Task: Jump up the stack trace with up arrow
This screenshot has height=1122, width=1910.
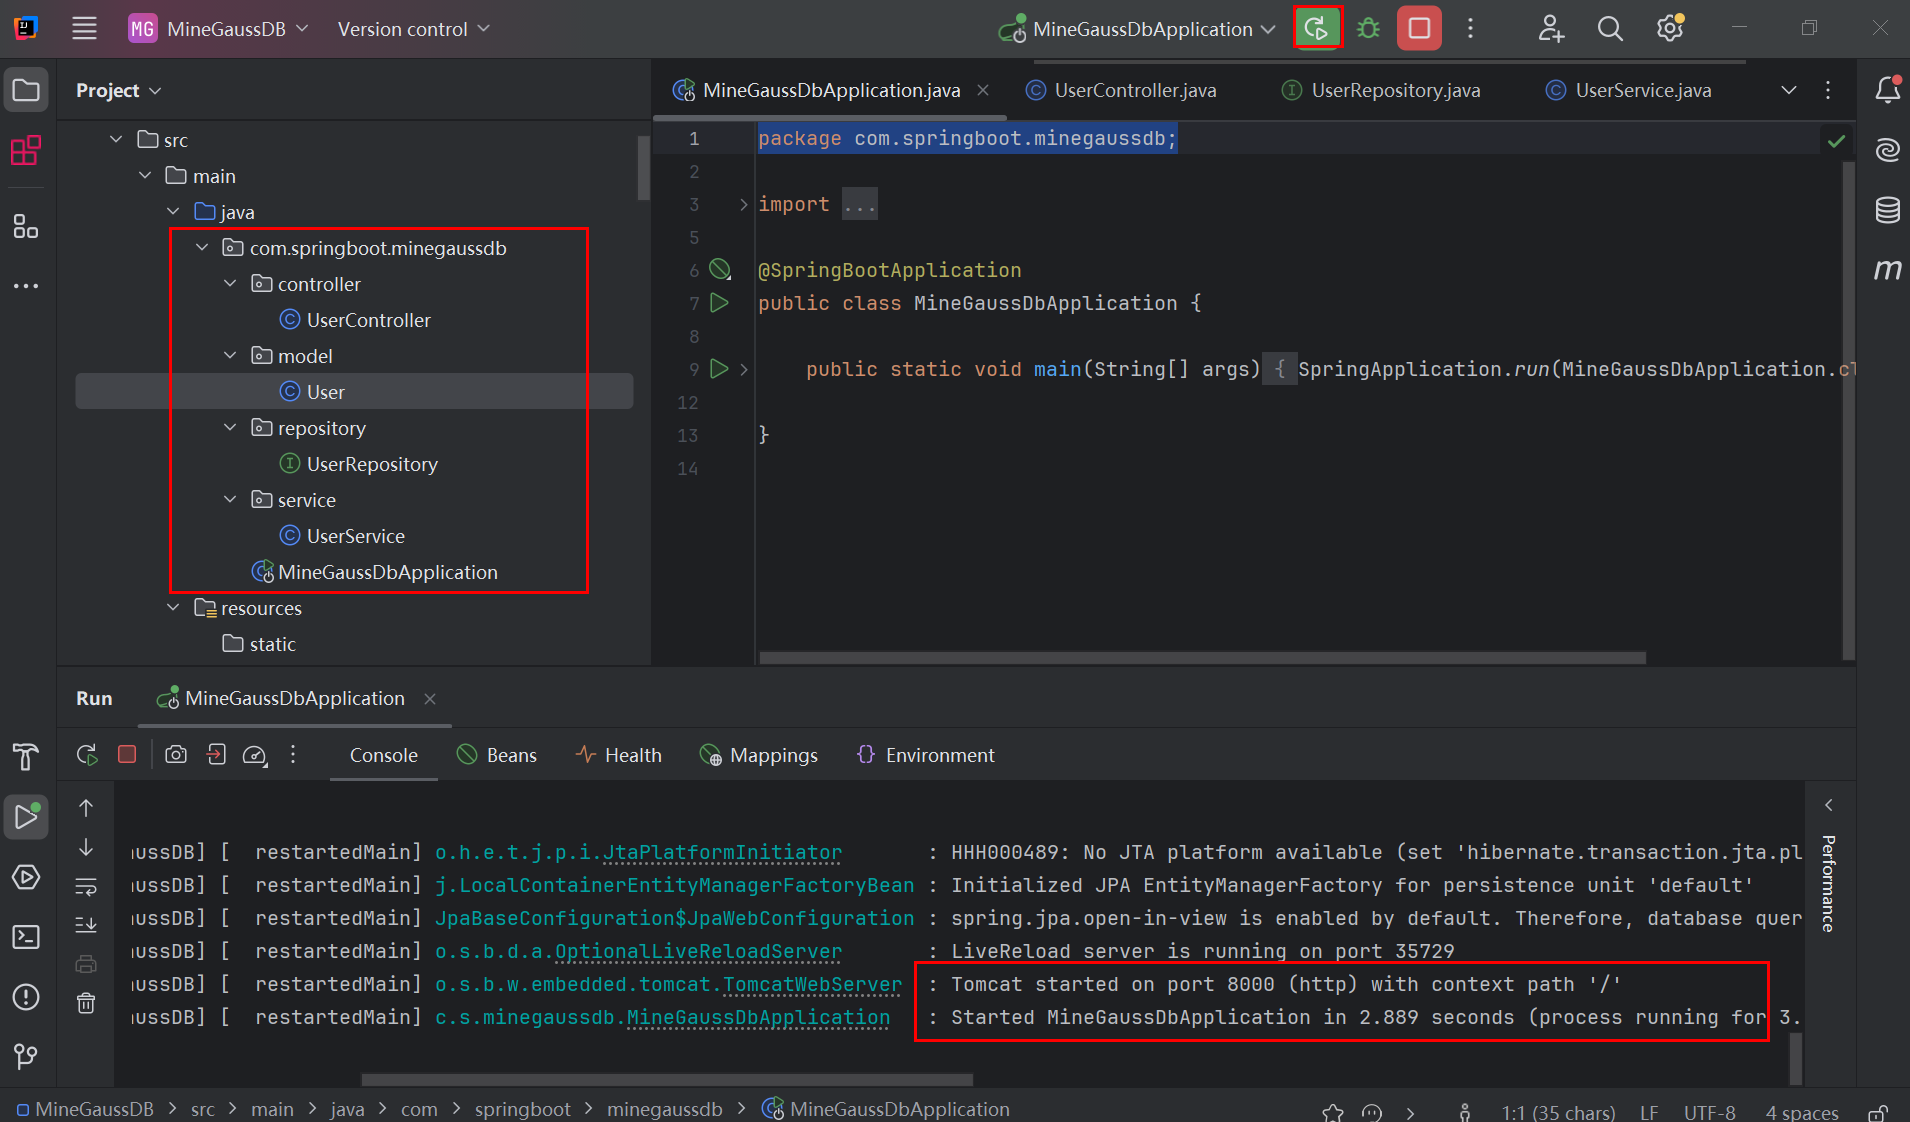Action: coord(87,807)
